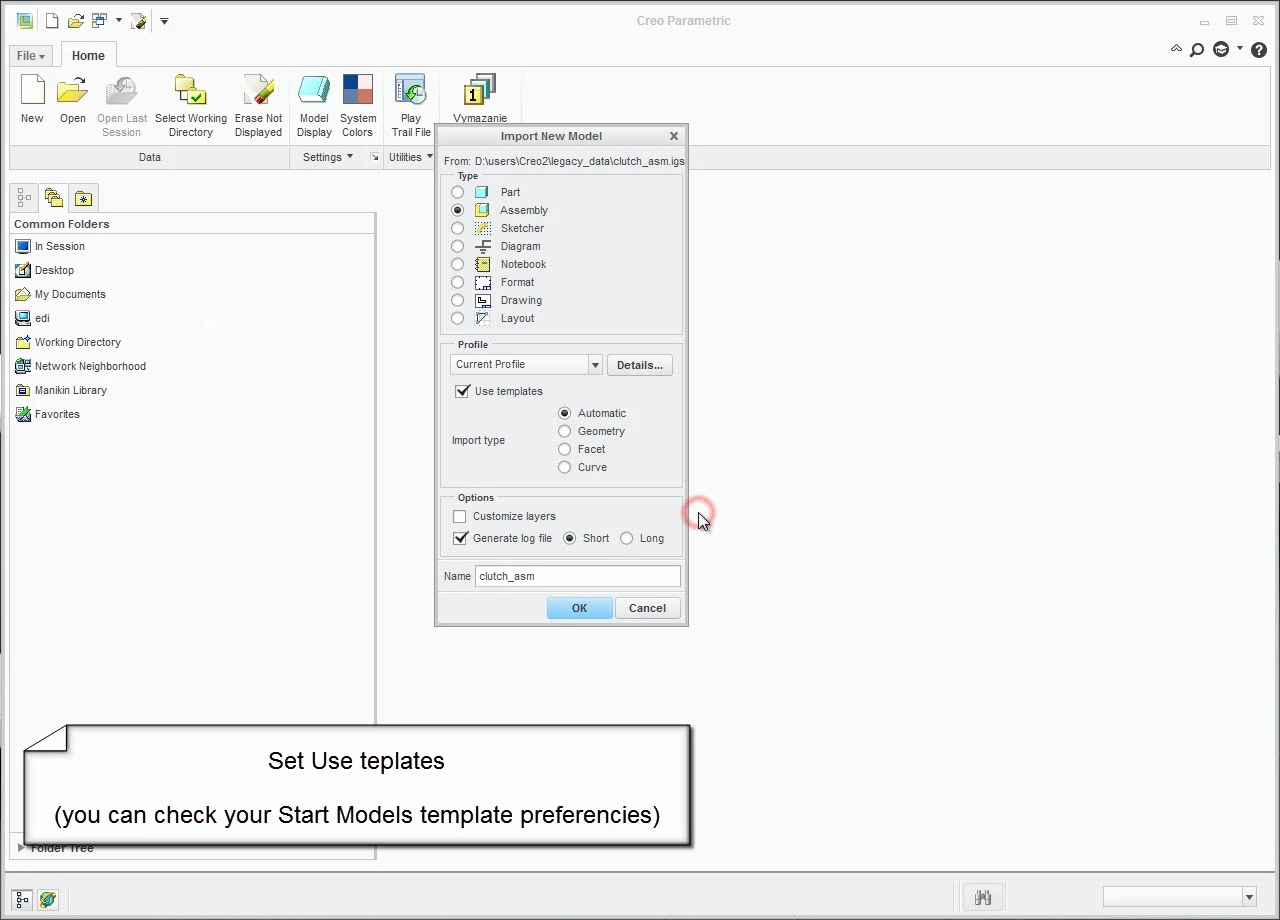
Task: Click the Details... profile button
Action: [x=640, y=365]
